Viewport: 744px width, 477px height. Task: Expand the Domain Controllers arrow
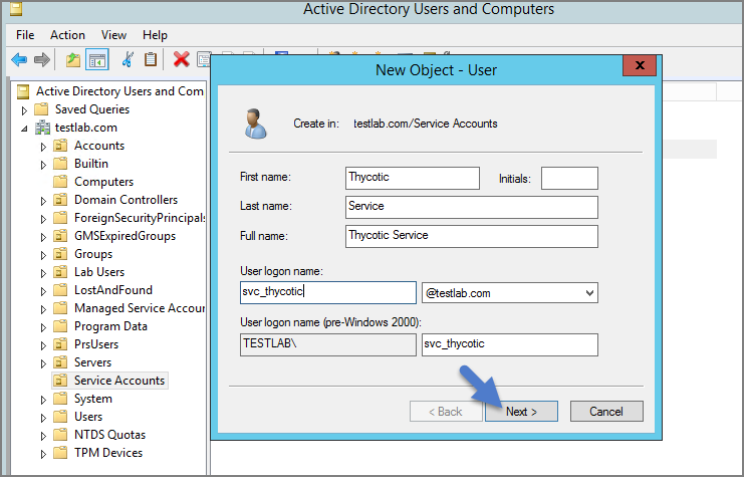[43, 201]
